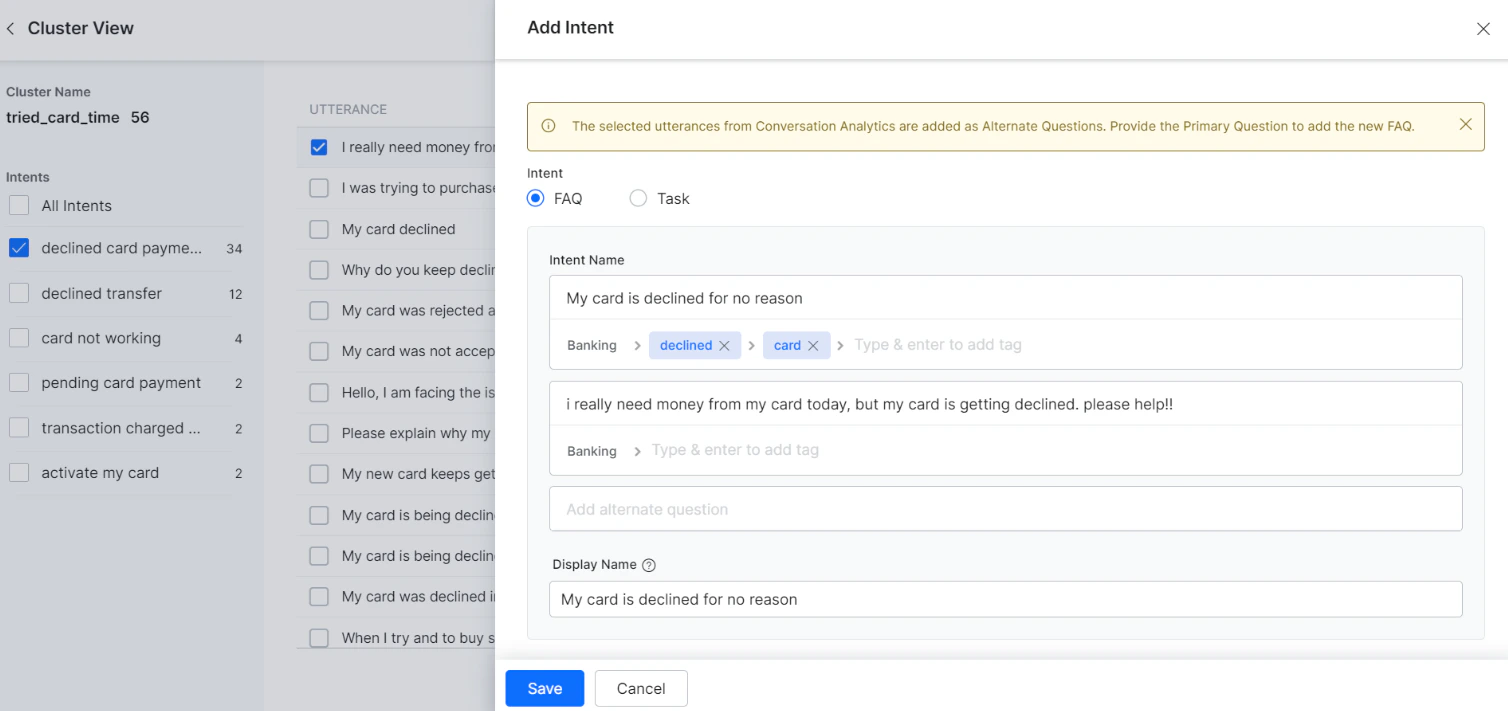Image resolution: width=1508 pixels, height=711 pixels.
Task: Check the declined transfer intent
Action: coord(17,292)
